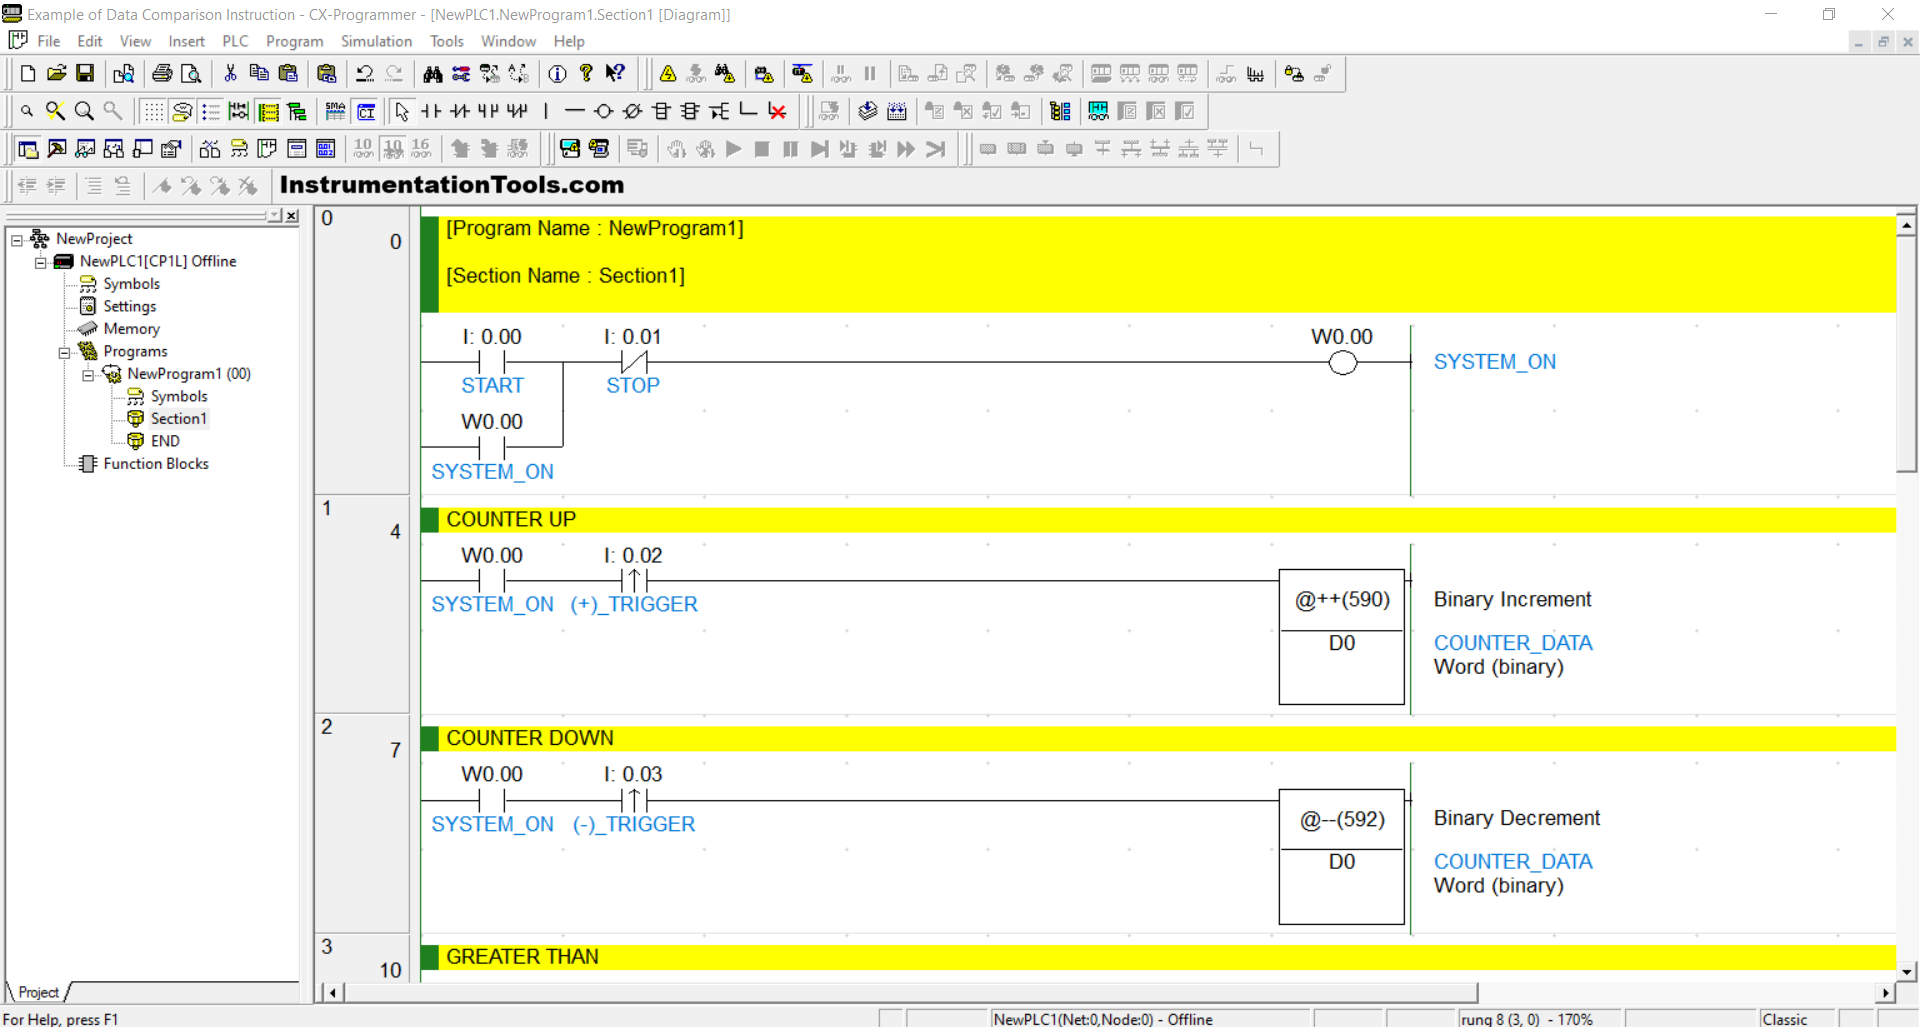Toggle the grid display button

coord(153,111)
